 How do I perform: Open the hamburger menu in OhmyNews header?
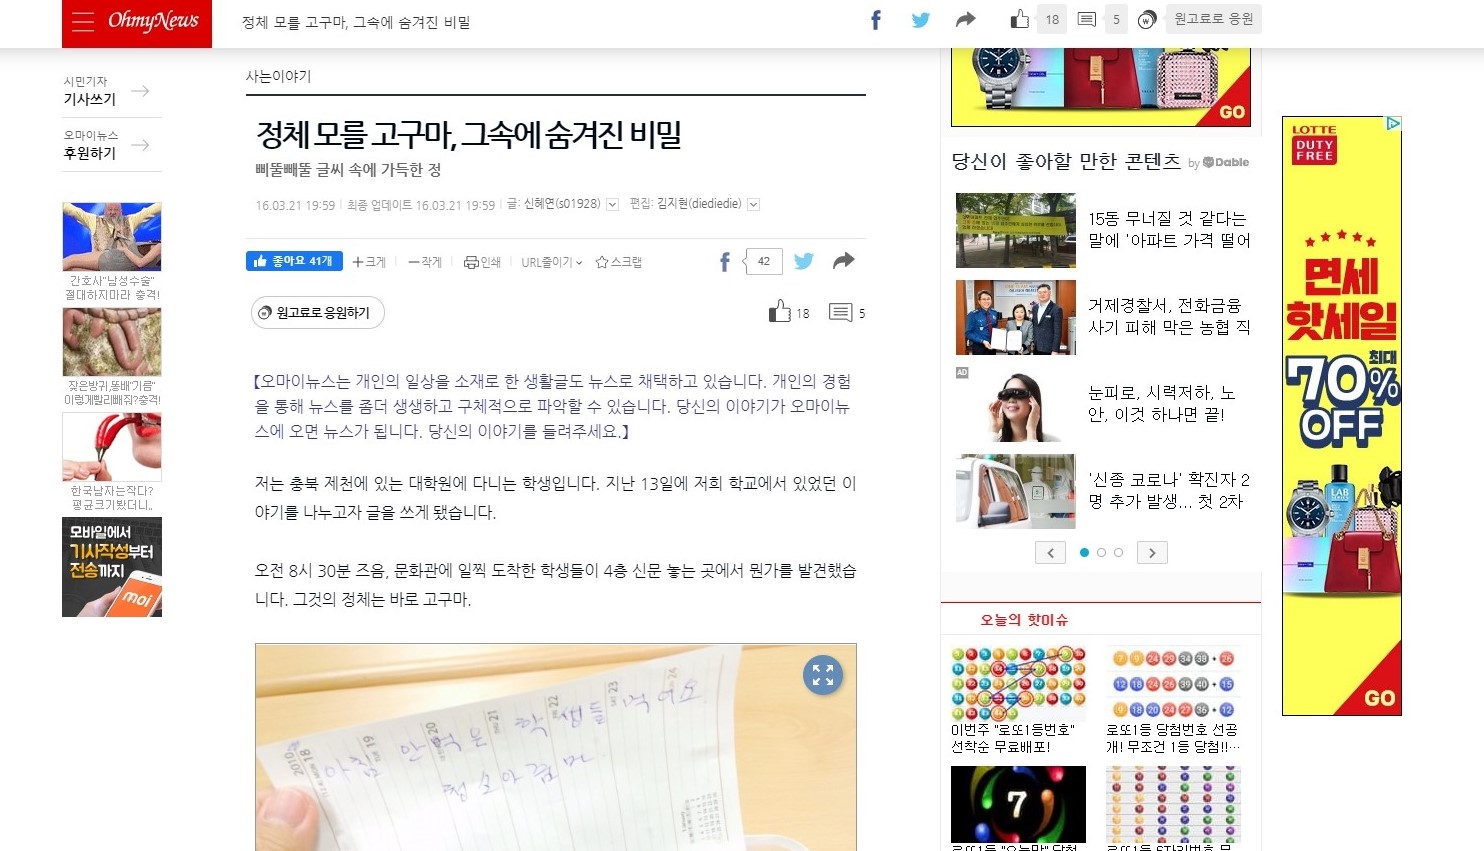pyautogui.click(x=83, y=22)
